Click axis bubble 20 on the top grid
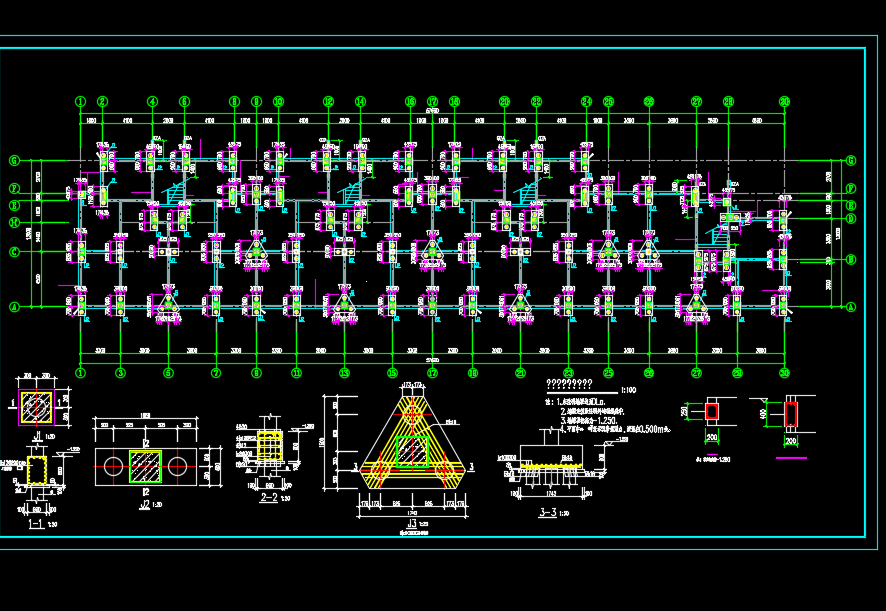The width and height of the screenshot is (886, 611). point(505,102)
